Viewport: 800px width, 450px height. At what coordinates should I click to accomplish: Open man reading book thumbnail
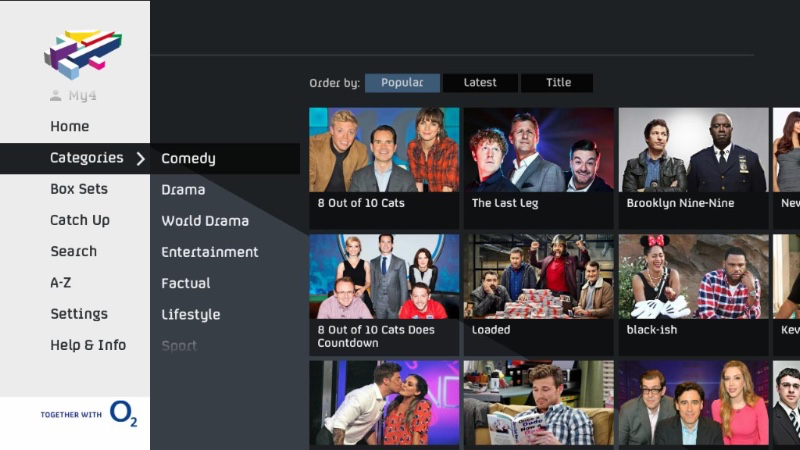point(539,403)
